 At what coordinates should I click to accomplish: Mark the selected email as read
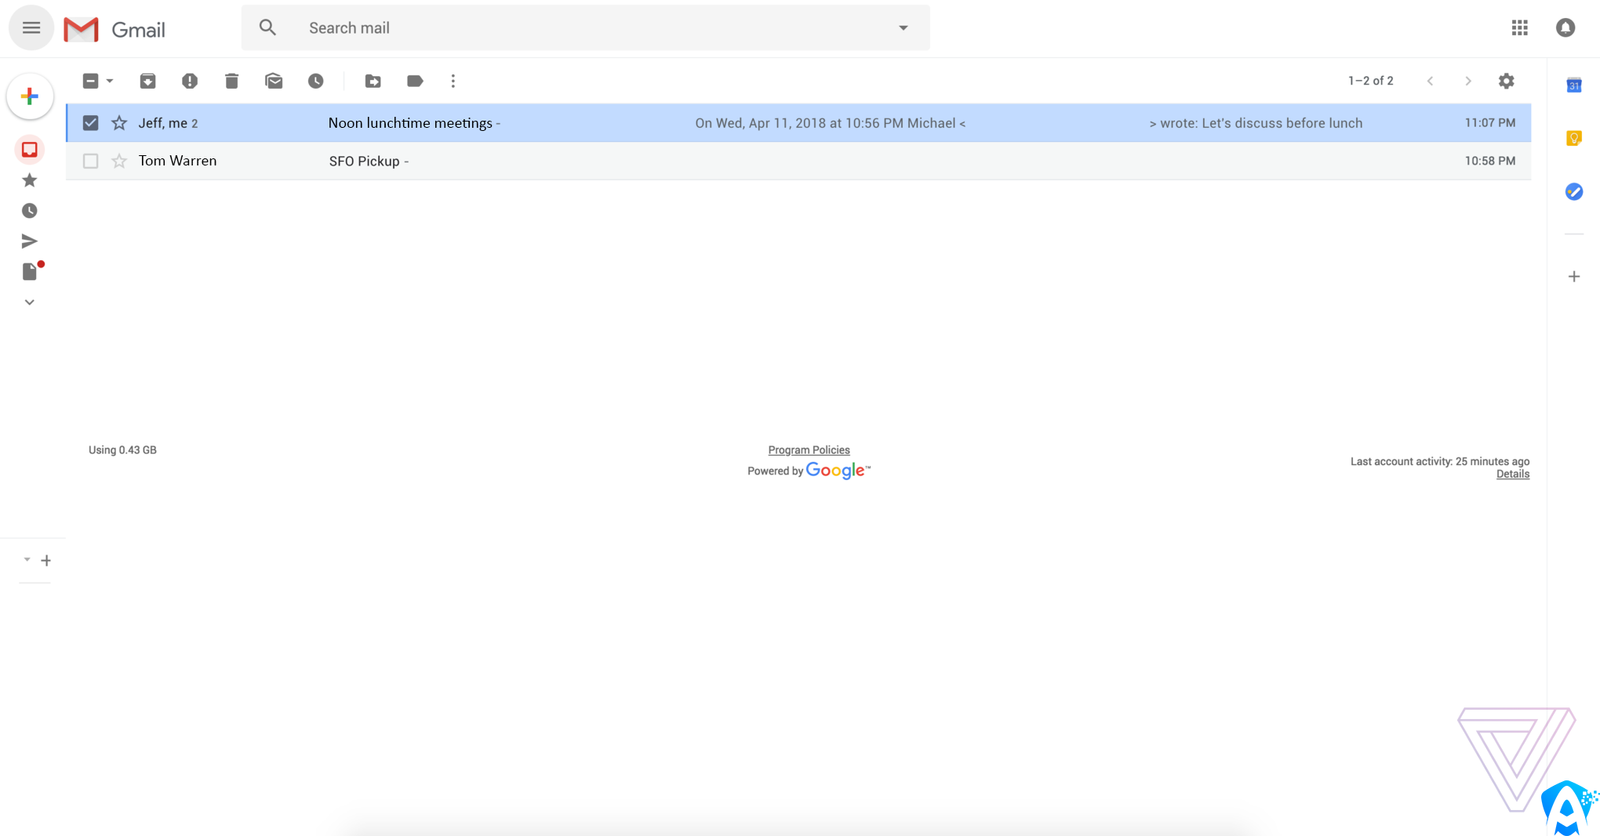(x=274, y=81)
